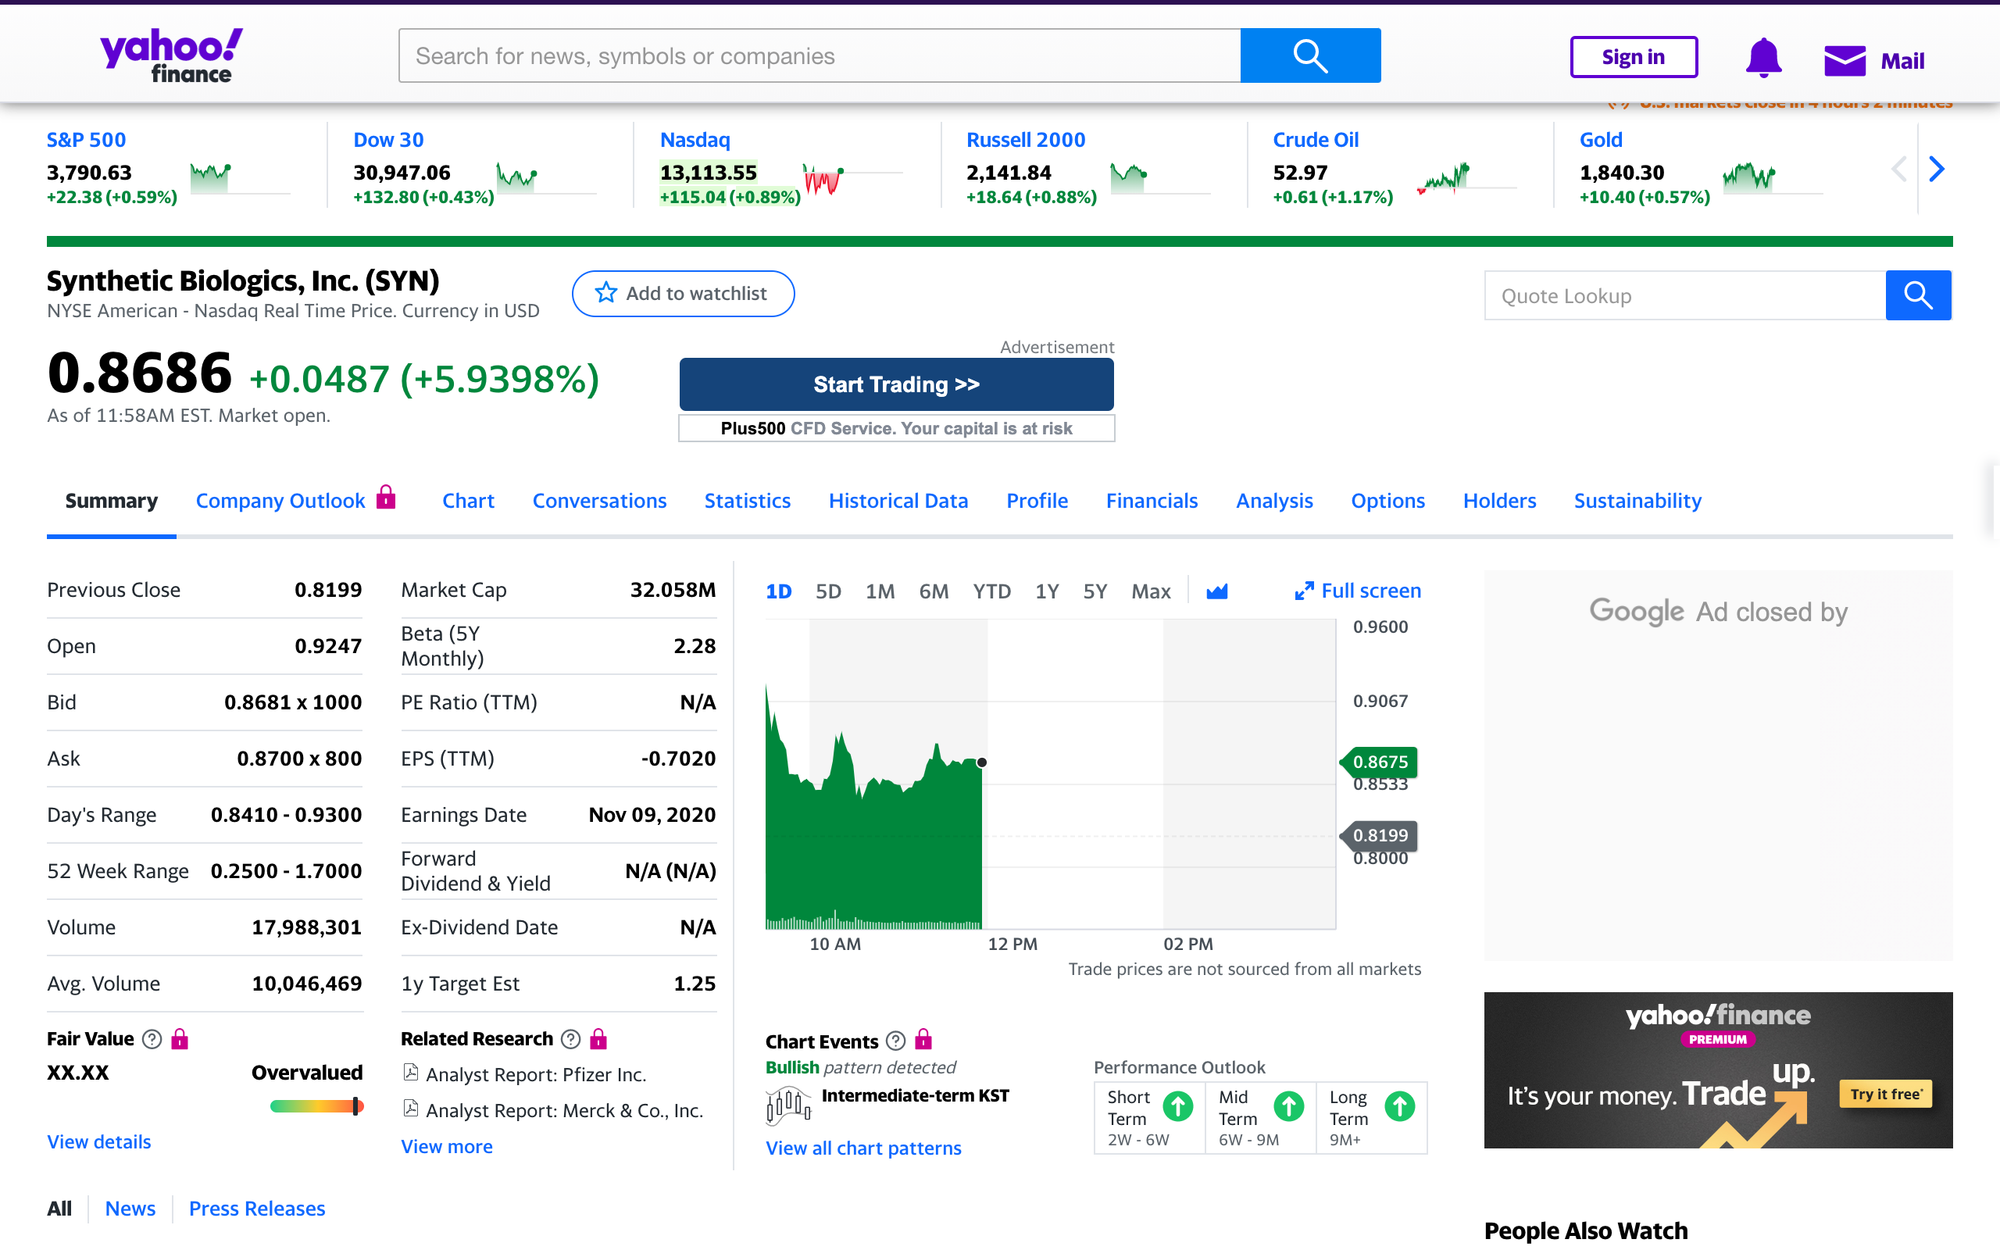2000x1250 pixels.
Task: Select the 5D chart range
Action: (828, 591)
